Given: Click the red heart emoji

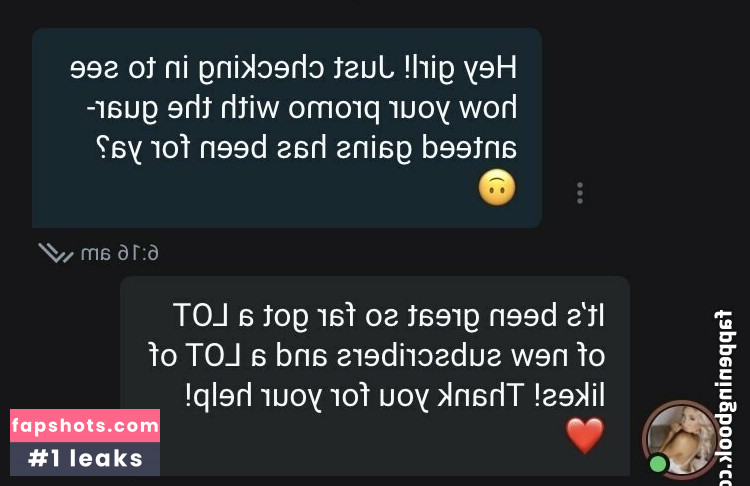Looking at the screenshot, I should pos(585,435).
